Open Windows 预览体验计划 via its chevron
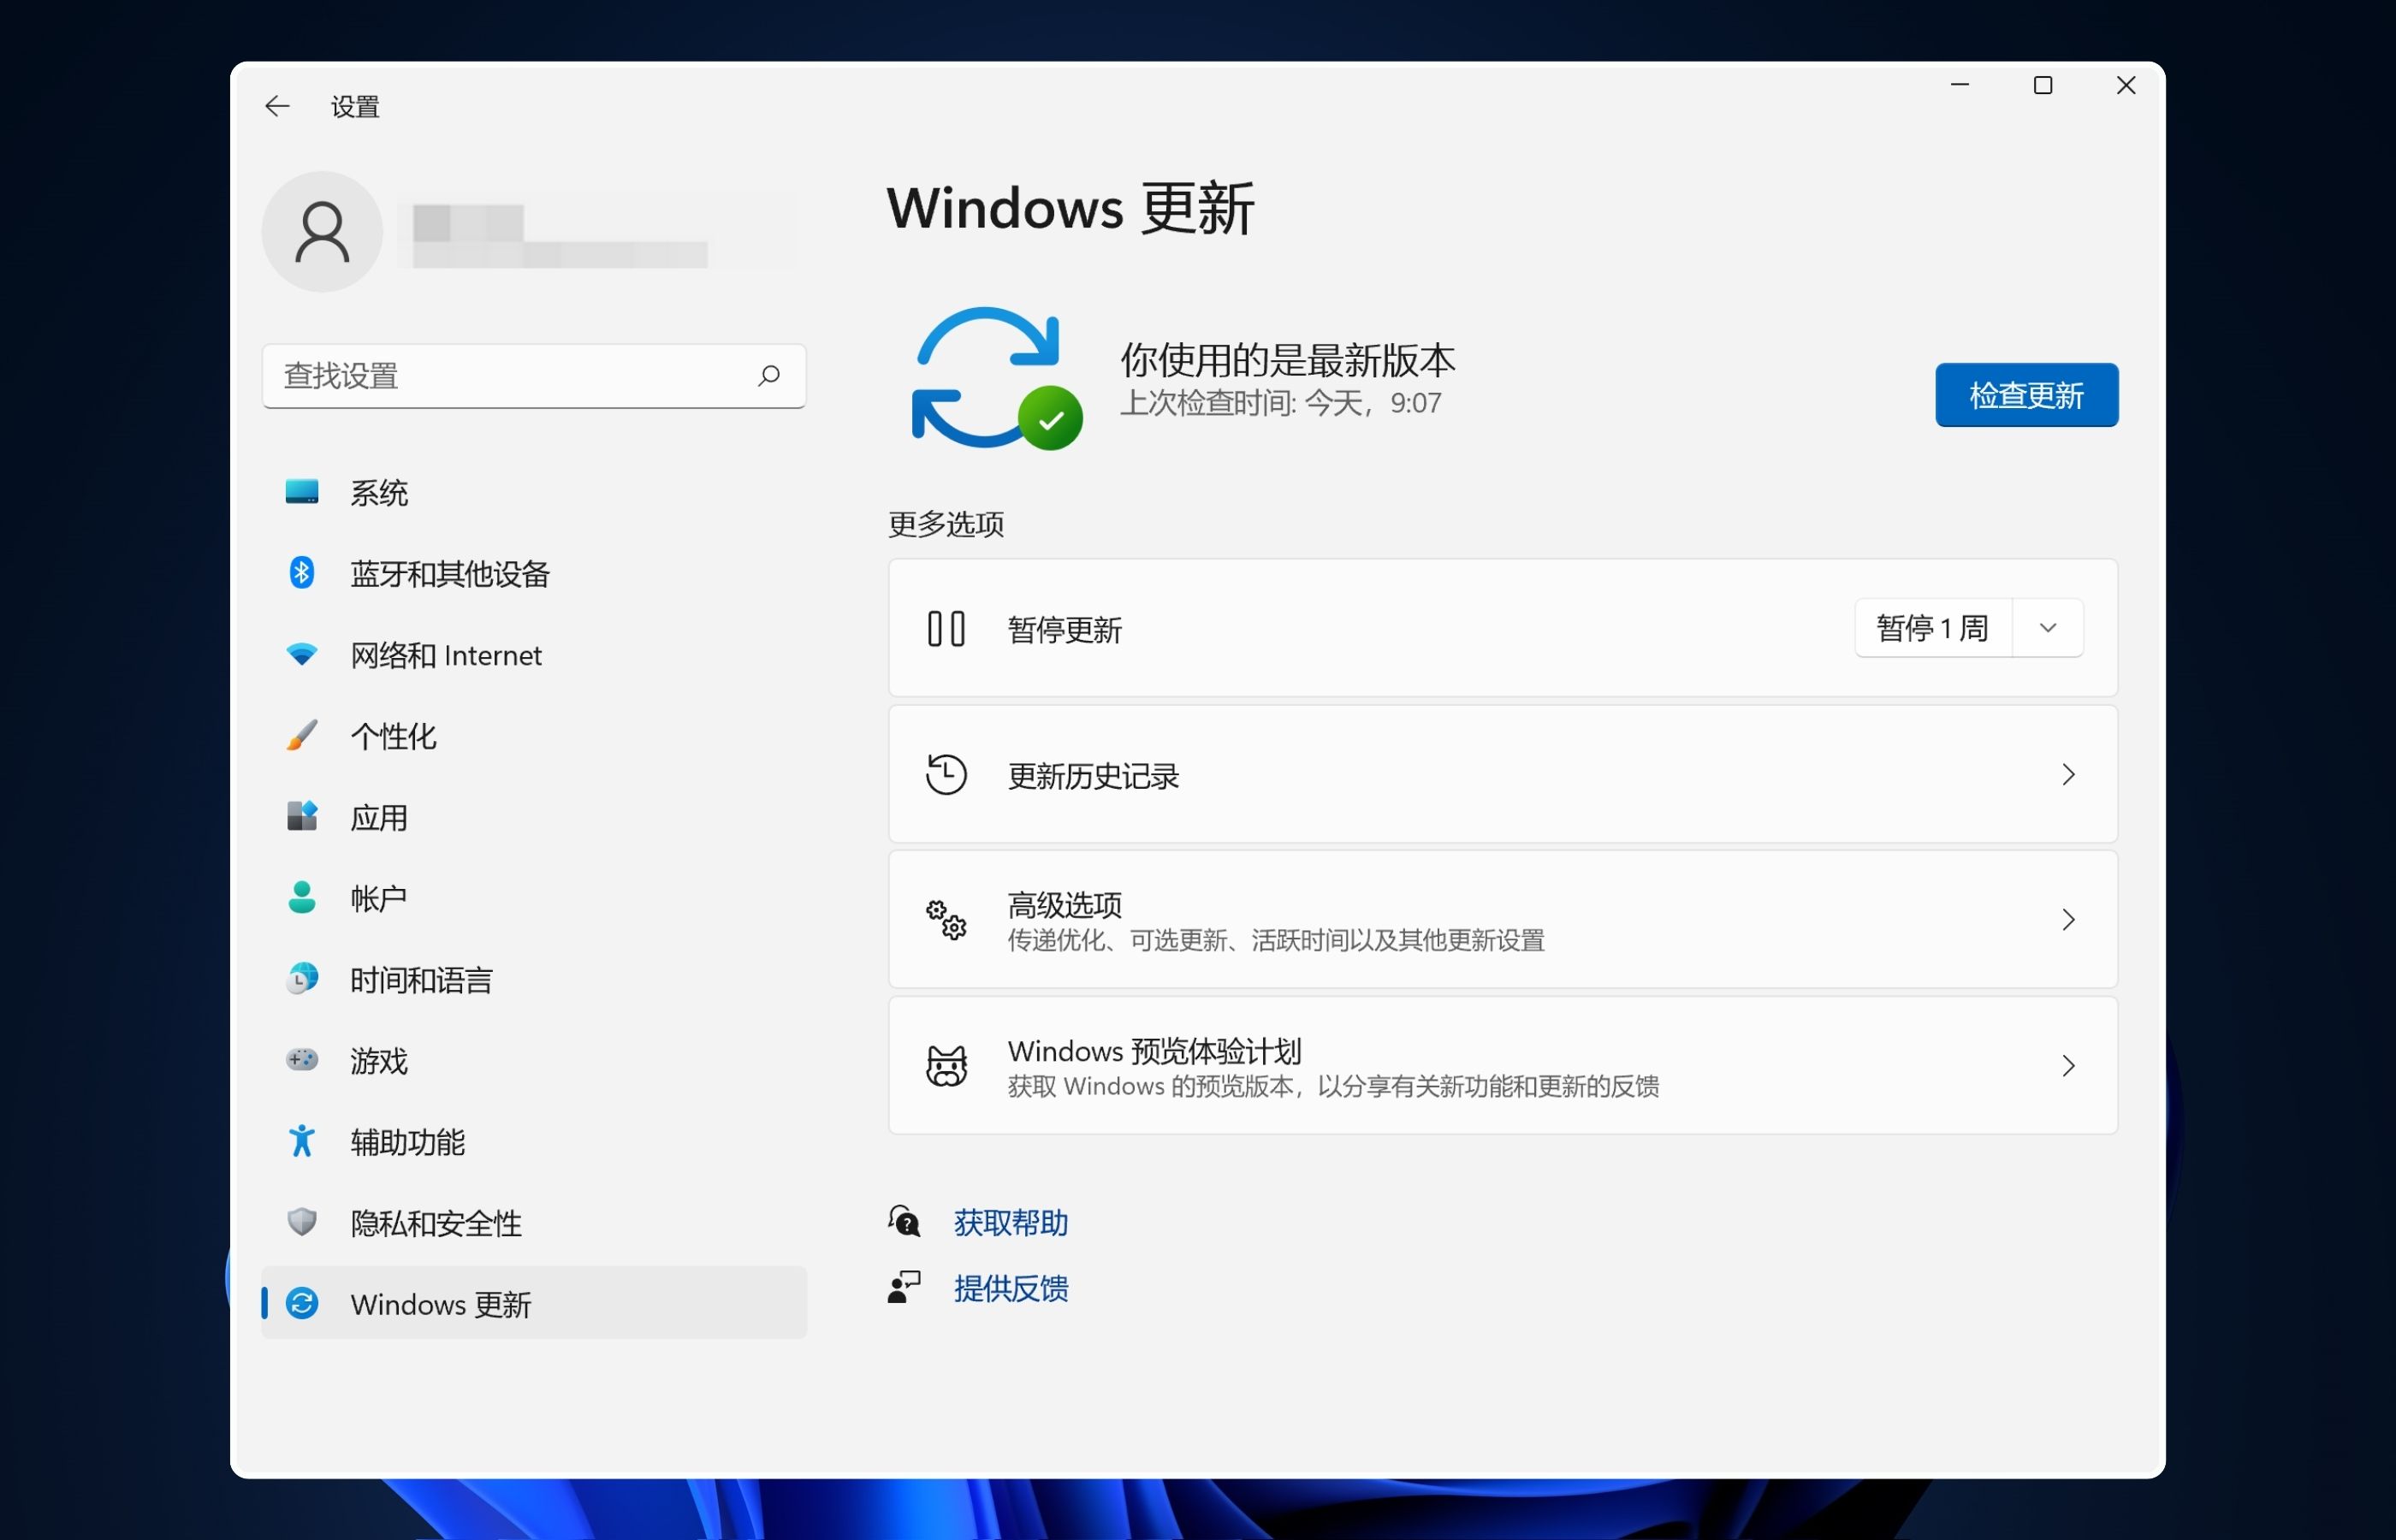Image resolution: width=2396 pixels, height=1540 pixels. pyautogui.click(x=2068, y=1066)
